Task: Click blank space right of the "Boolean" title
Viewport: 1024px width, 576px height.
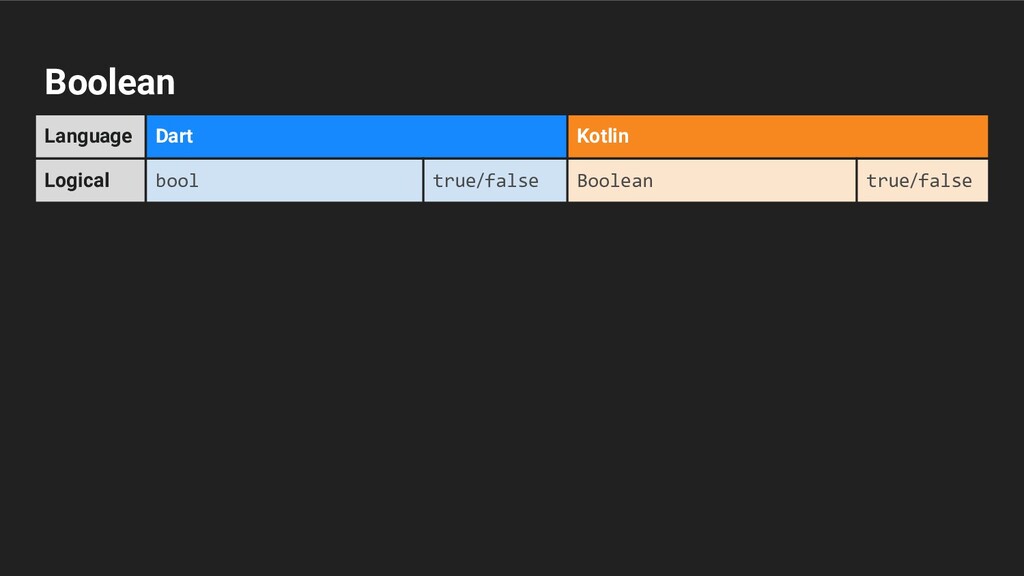Action: tap(600, 82)
